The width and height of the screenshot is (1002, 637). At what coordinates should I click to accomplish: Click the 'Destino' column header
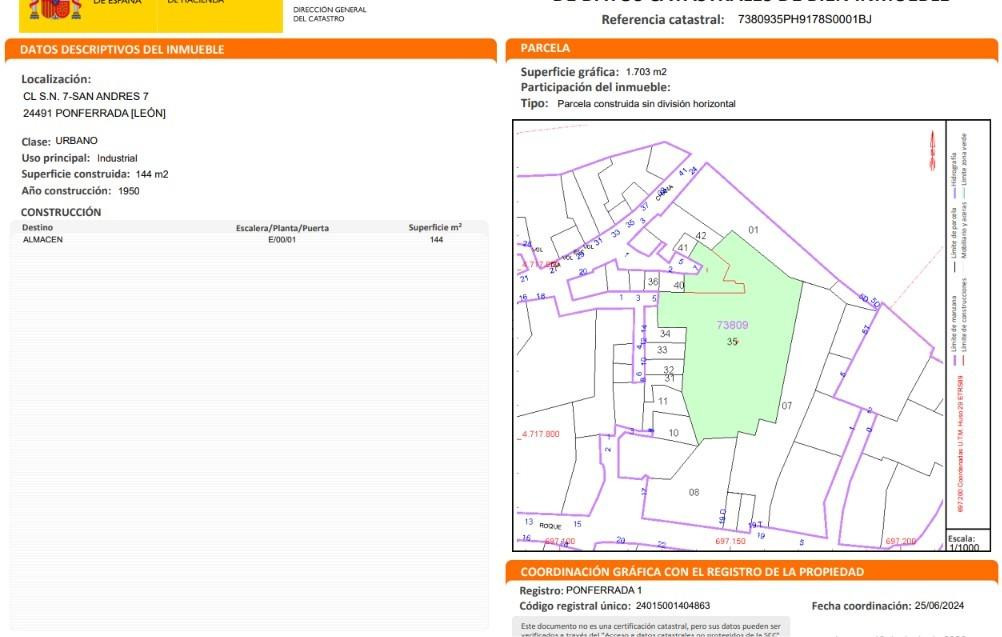click(x=38, y=227)
